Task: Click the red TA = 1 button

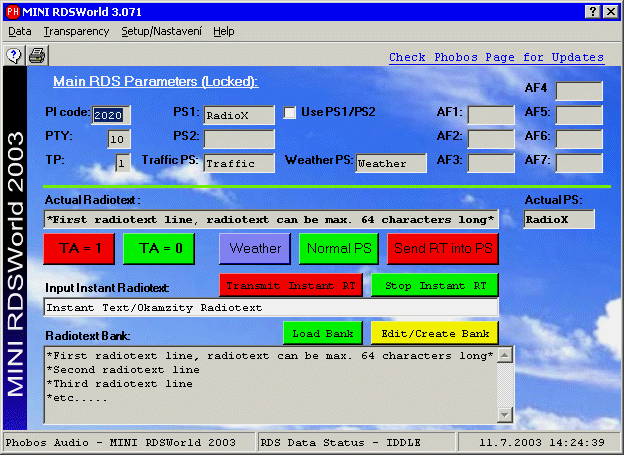Action: coord(79,249)
